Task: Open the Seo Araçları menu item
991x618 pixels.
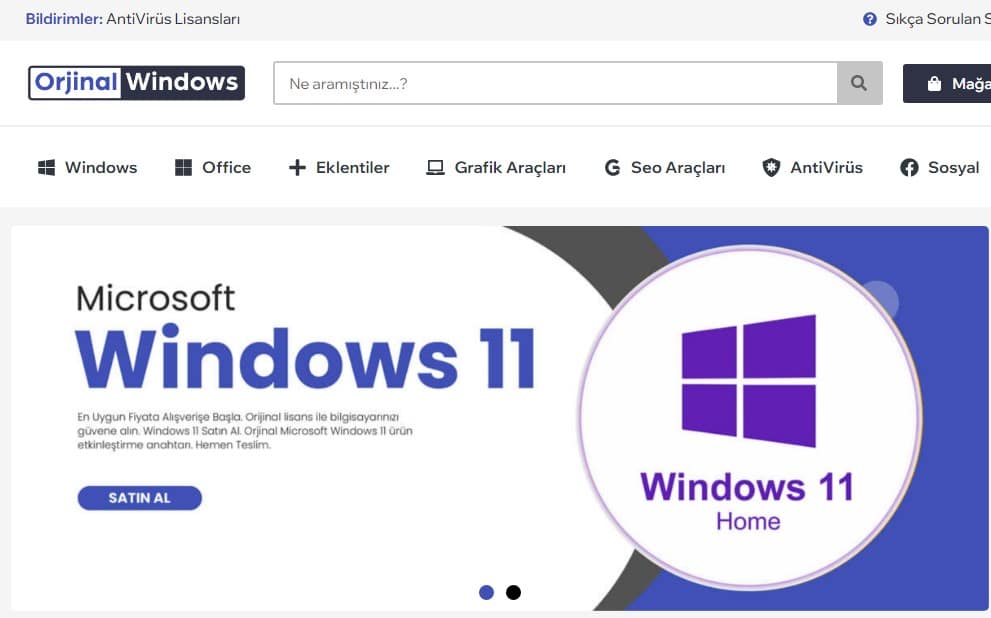Action: click(665, 167)
